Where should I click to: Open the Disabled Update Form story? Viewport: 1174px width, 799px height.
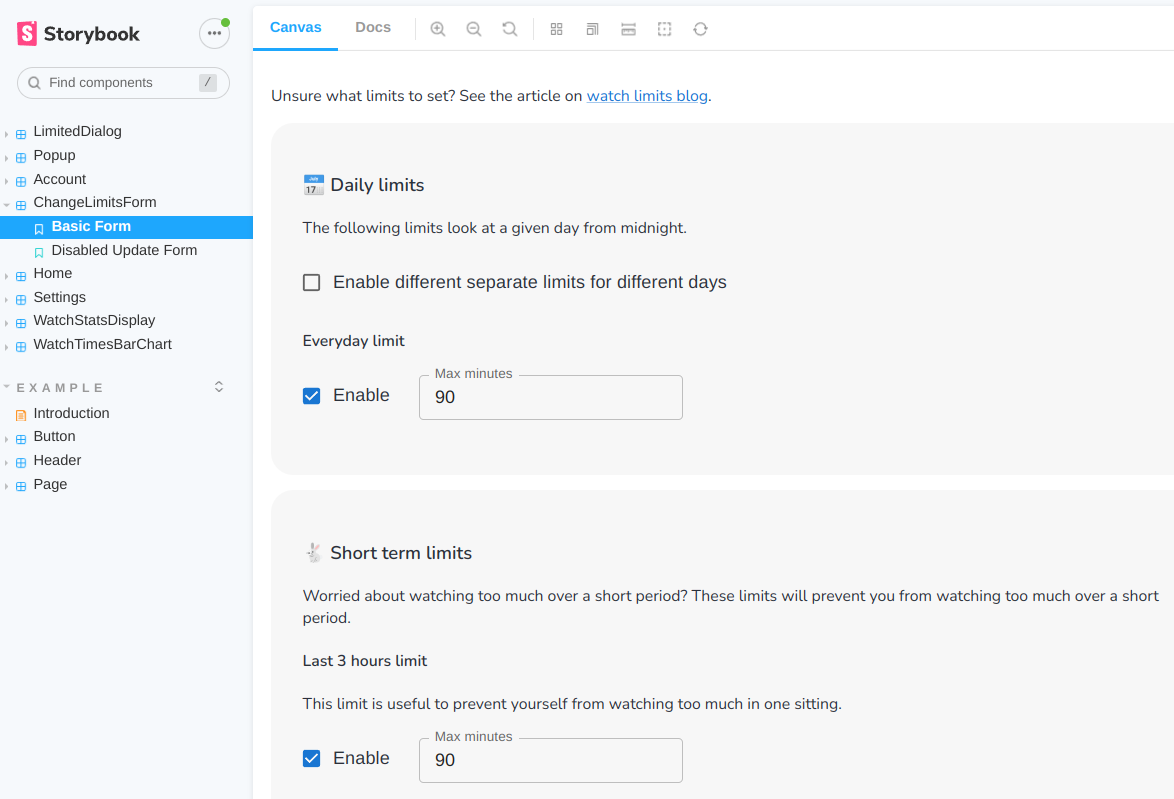point(124,251)
